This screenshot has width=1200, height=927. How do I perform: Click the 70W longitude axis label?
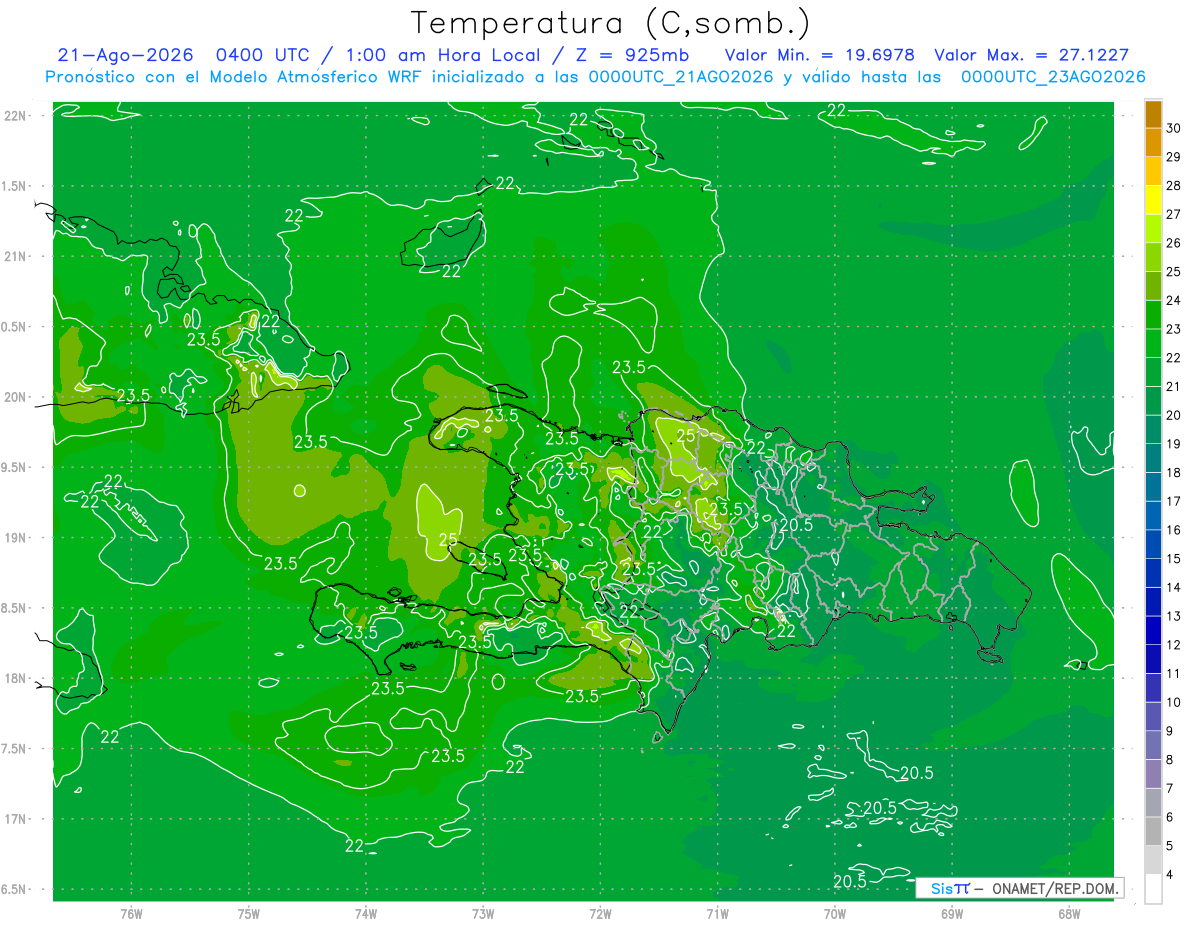click(834, 913)
